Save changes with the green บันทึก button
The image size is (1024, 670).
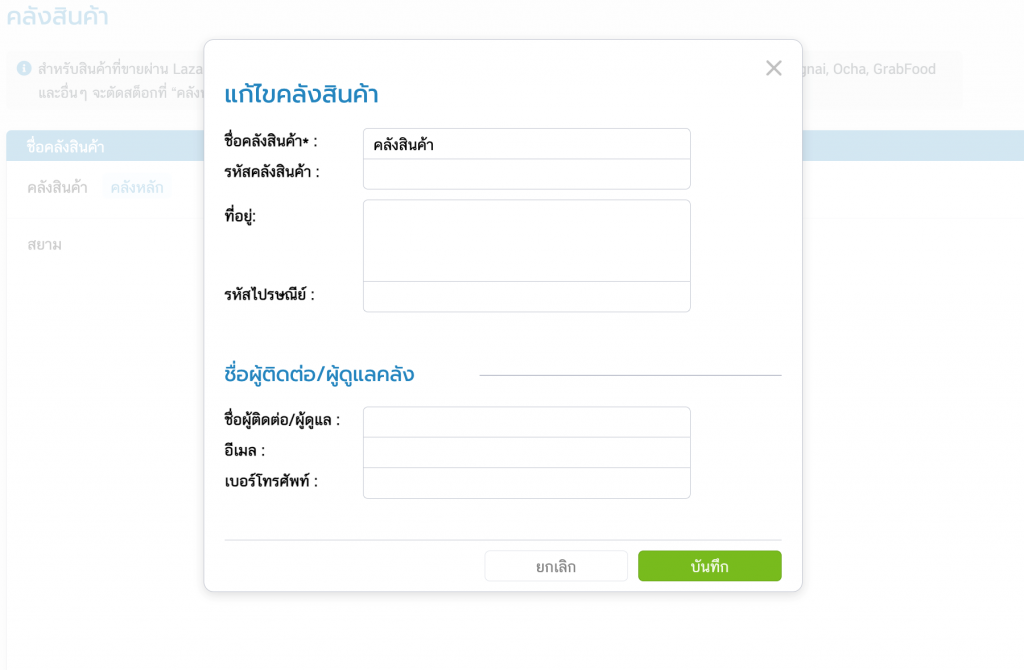pyautogui.click(x=709, y=566)
